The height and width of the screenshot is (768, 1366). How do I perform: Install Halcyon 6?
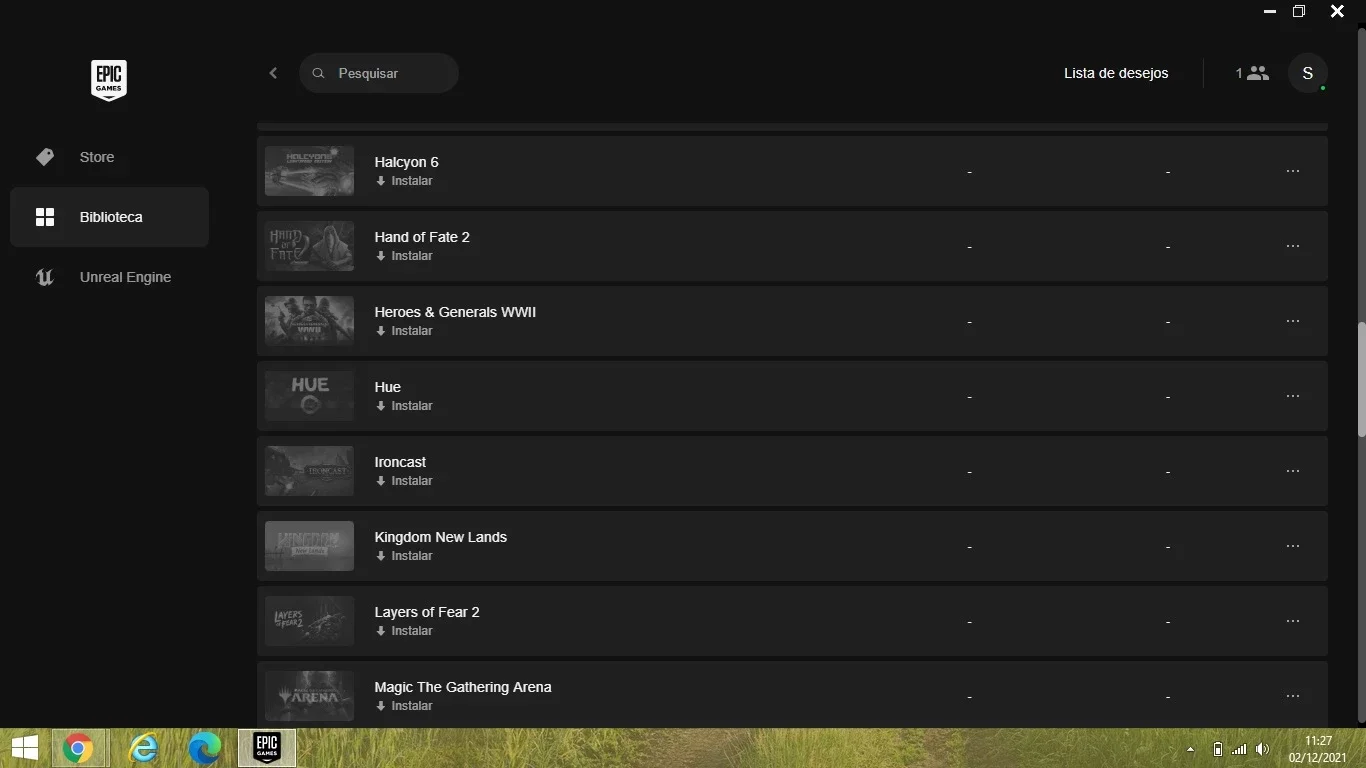click(404, 181)
